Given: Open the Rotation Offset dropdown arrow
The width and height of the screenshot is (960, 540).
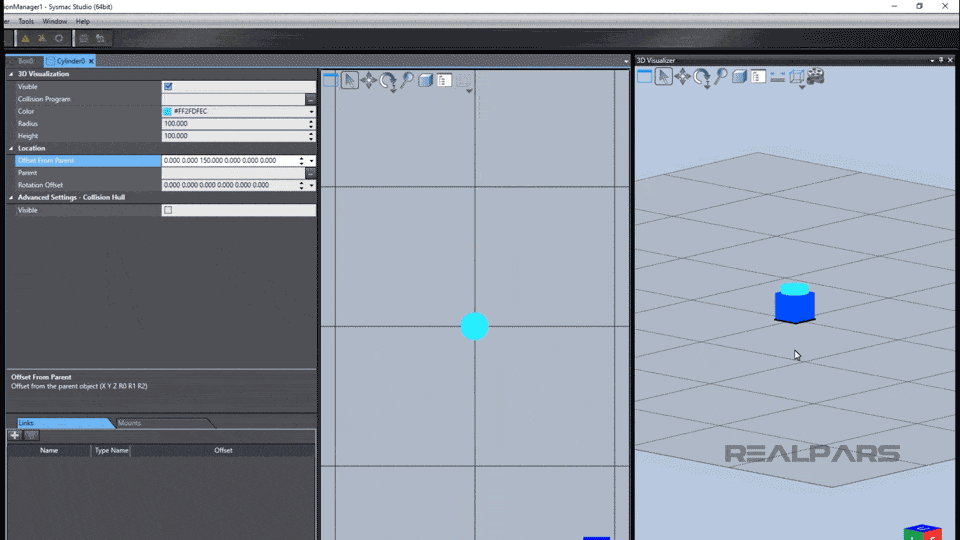Looking at the screenshot, I should 311,185.
